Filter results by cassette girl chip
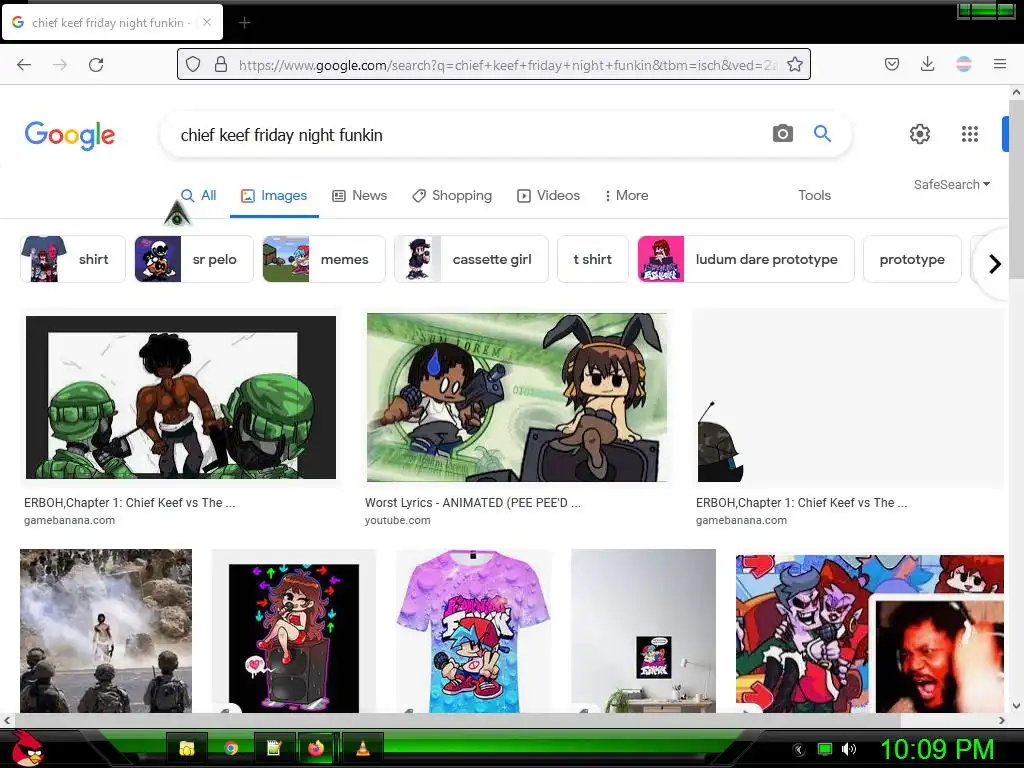 (472, 259)
